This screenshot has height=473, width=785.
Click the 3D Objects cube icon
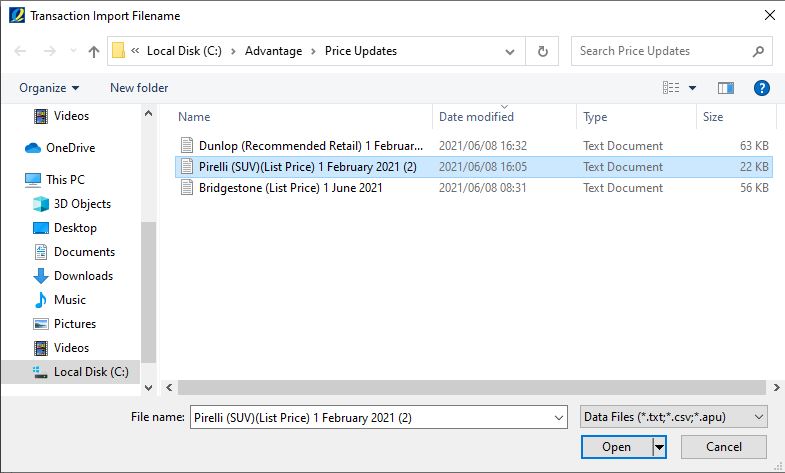(41, 204)
